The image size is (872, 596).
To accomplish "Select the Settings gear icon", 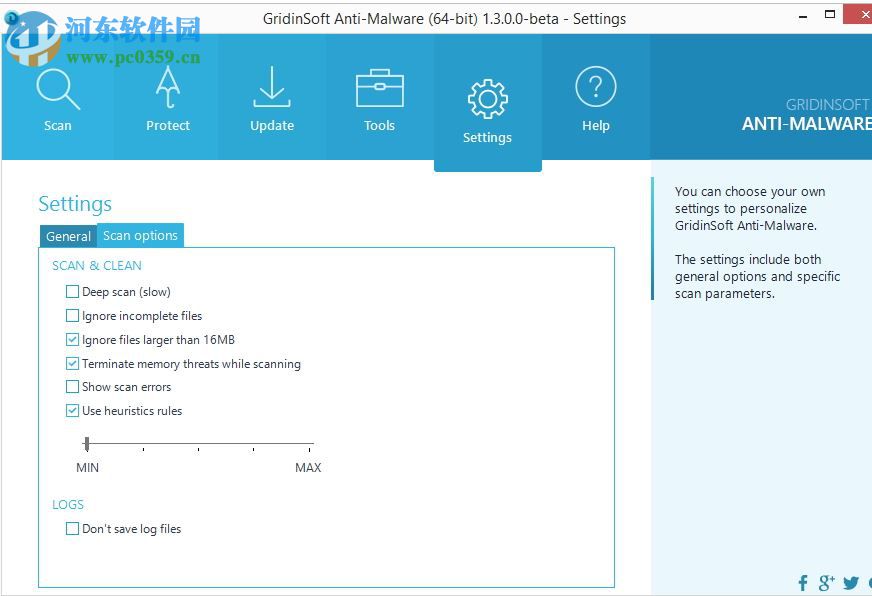I will tap(487, 97).
